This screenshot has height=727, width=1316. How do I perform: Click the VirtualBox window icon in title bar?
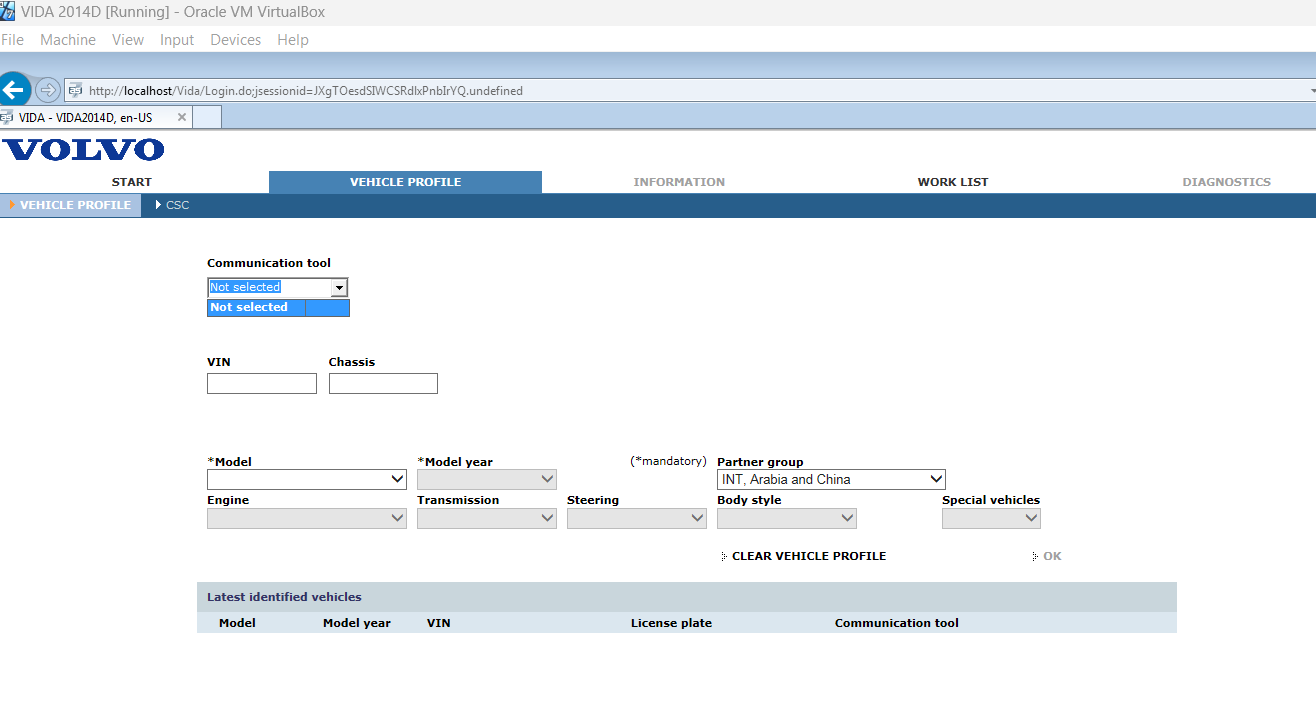point(9,12)
